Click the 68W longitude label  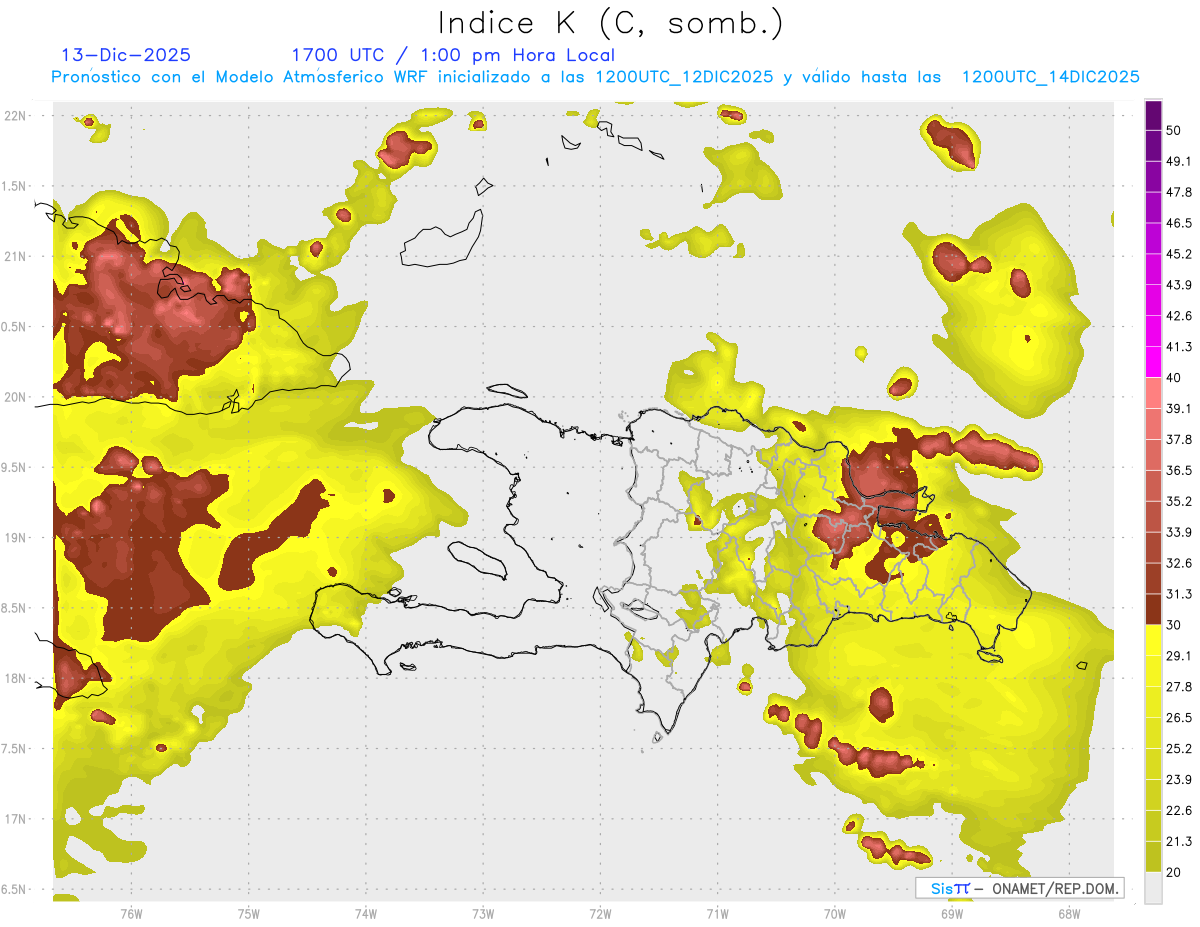coord(1069,914)
